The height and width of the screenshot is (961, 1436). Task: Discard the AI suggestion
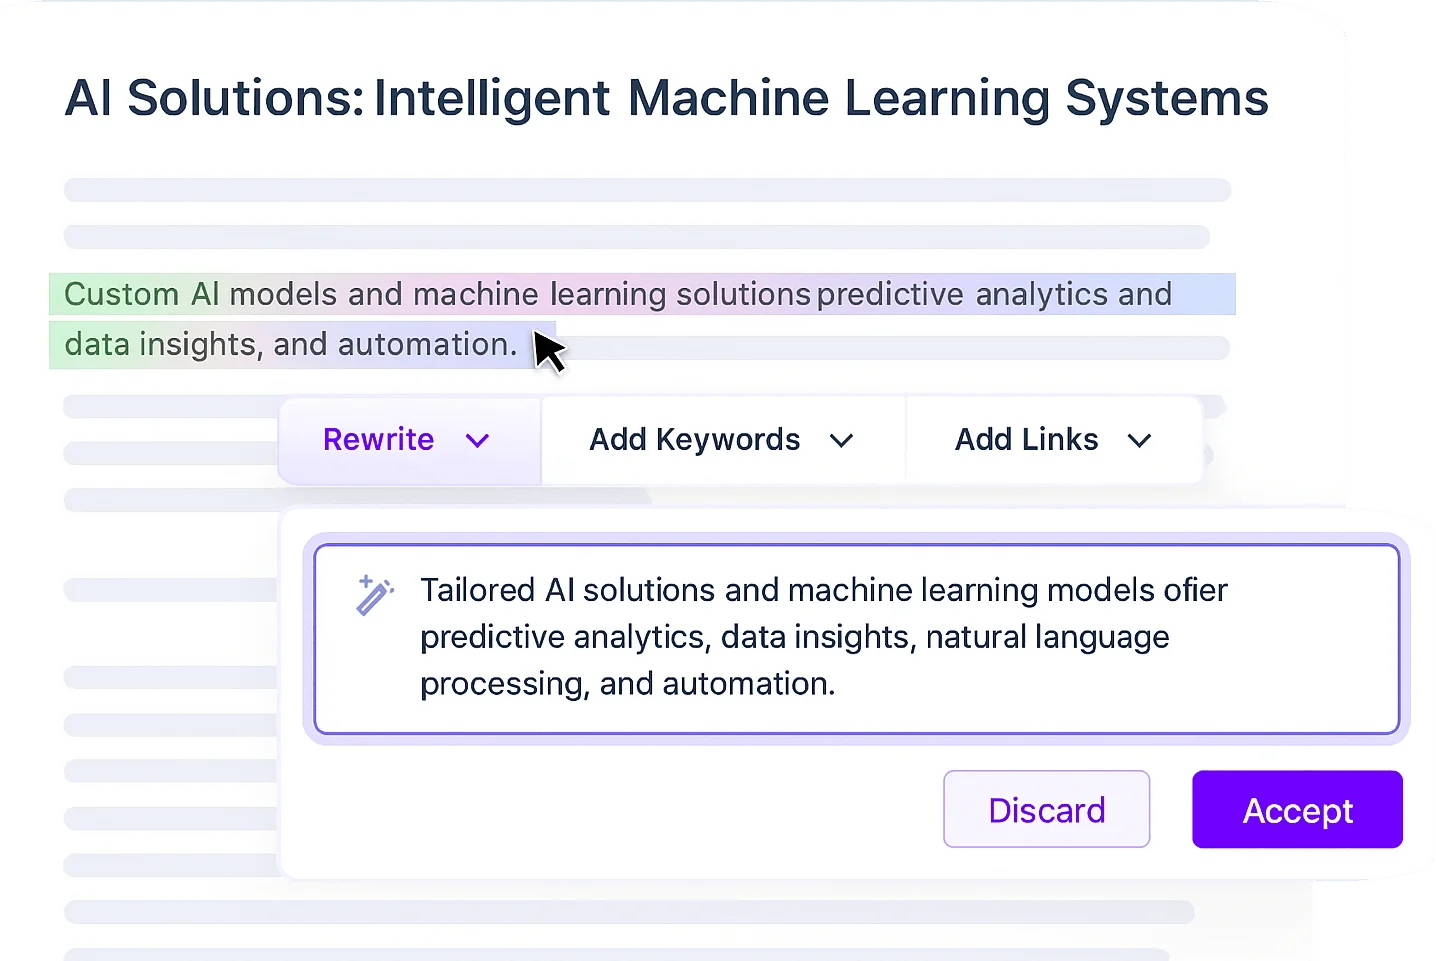pyautogui.click(x=1046, y=810)
